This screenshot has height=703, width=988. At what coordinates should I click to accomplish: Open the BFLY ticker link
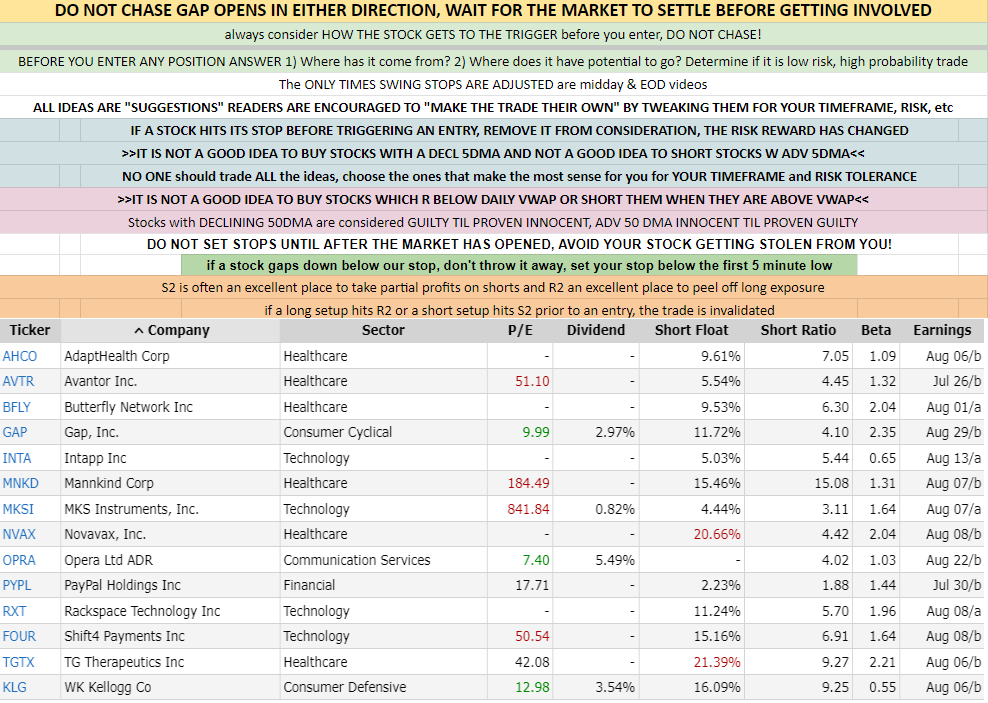(16, 407)
